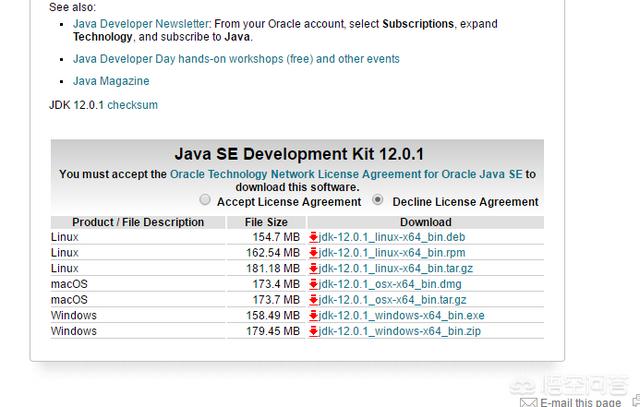Click the red arrow beside windows-x64_bin.exe

click(x=313, y=316)
